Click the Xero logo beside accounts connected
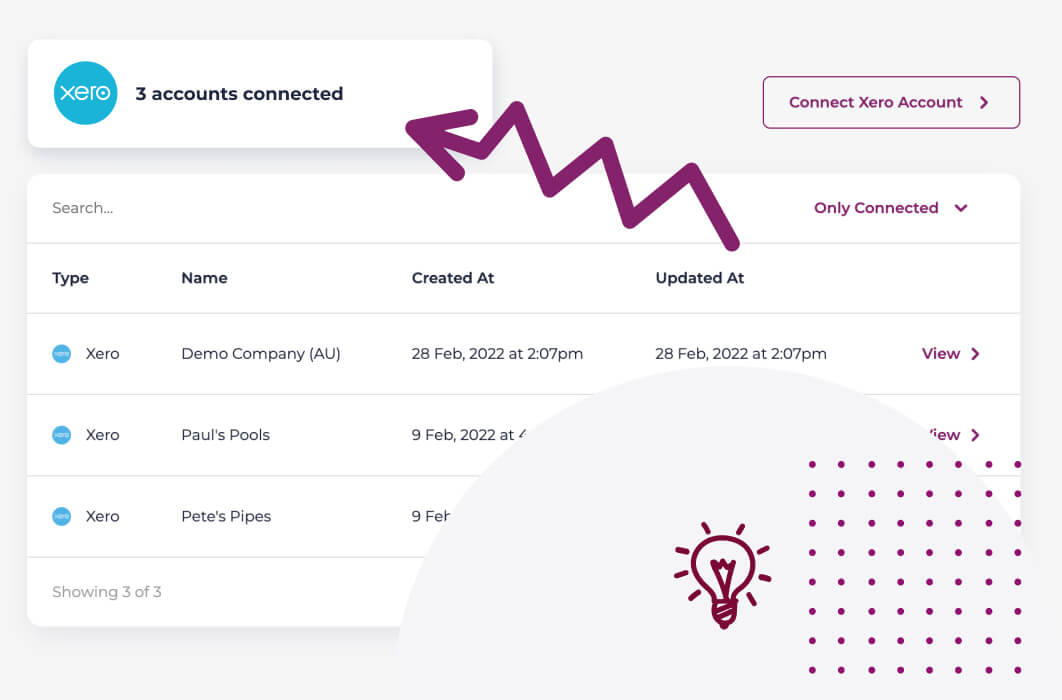 point(86,94)
